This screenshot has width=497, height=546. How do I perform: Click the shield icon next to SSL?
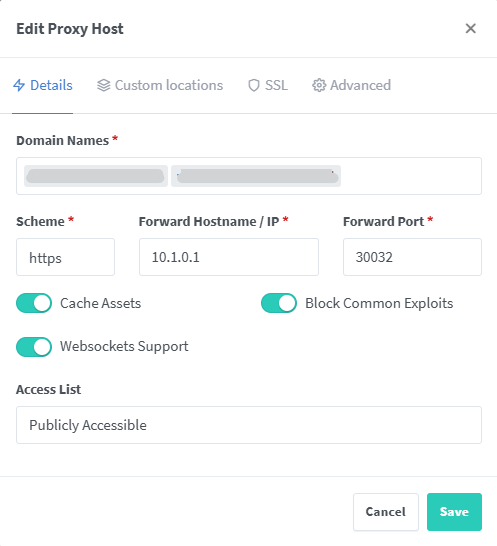coord(254,85)
